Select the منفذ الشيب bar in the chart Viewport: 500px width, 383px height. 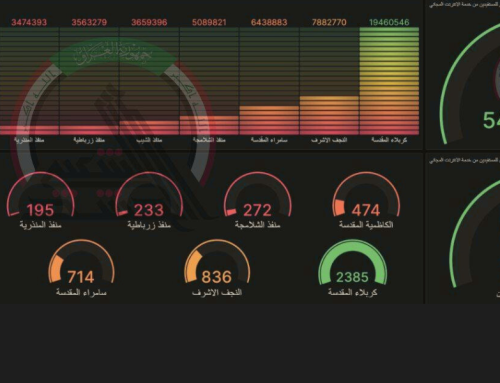tap(149, 128)
